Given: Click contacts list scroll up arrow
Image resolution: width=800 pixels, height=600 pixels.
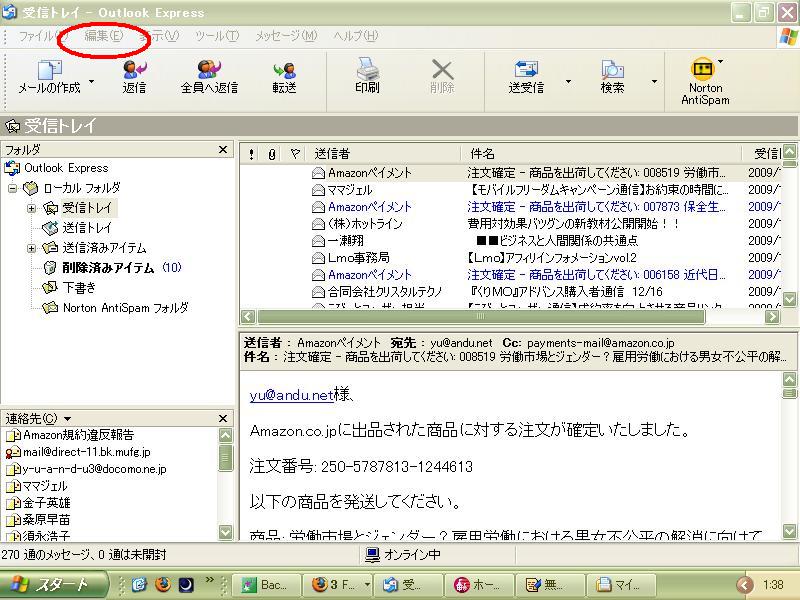Looking at the screenshot, I should tap(225, 435).
